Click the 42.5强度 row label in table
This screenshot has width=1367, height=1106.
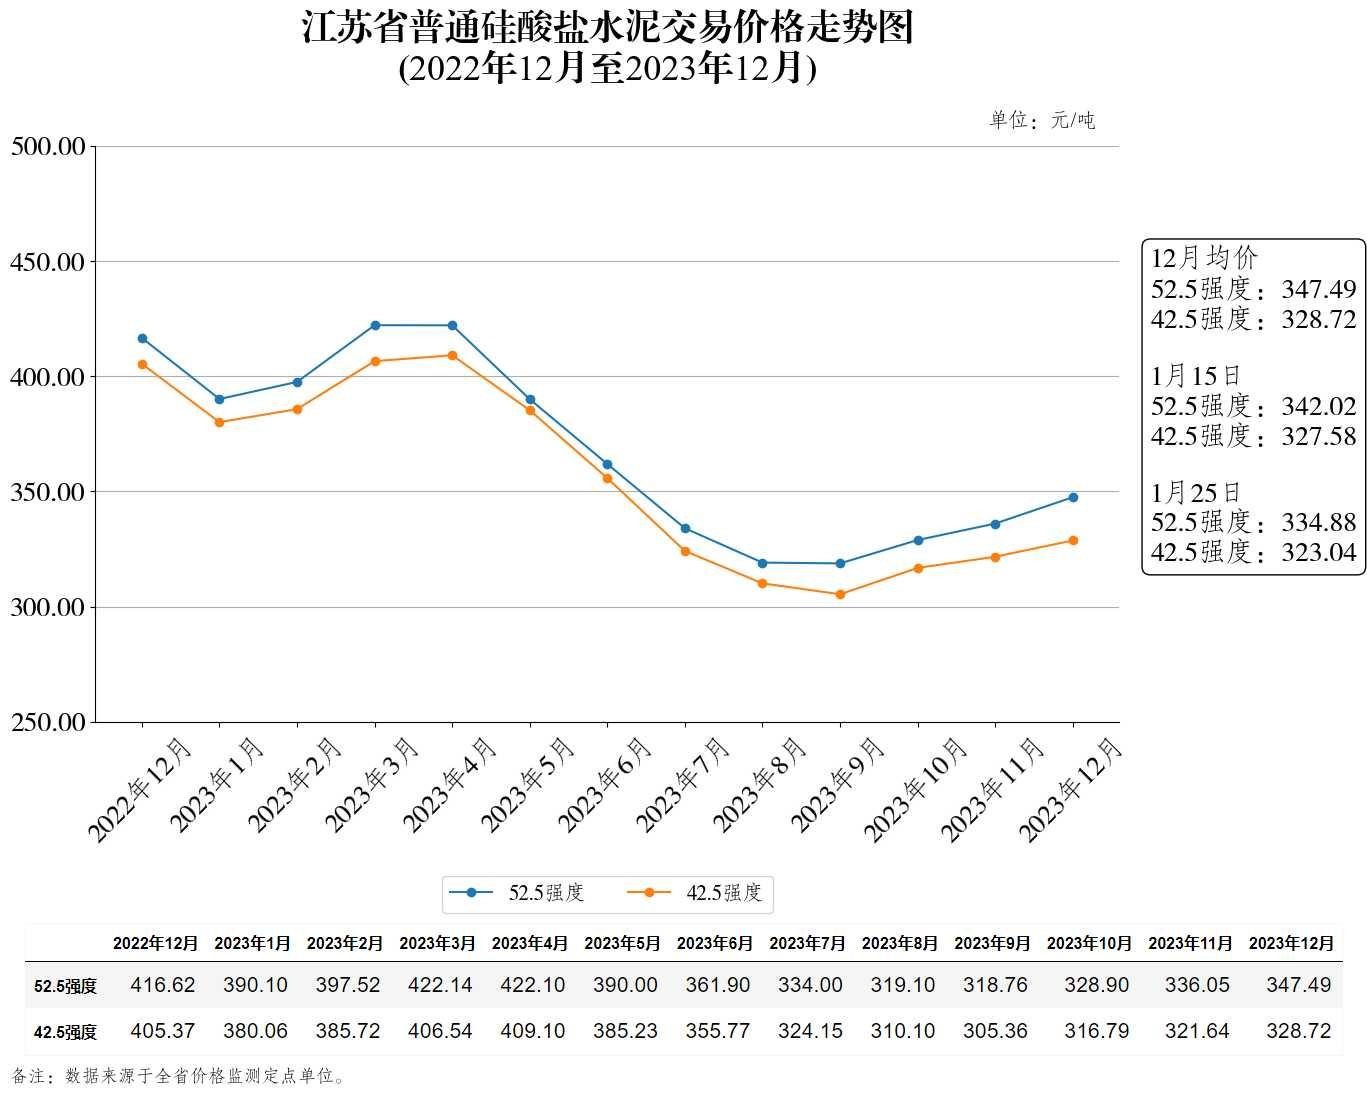click(x=65, y=1032)
